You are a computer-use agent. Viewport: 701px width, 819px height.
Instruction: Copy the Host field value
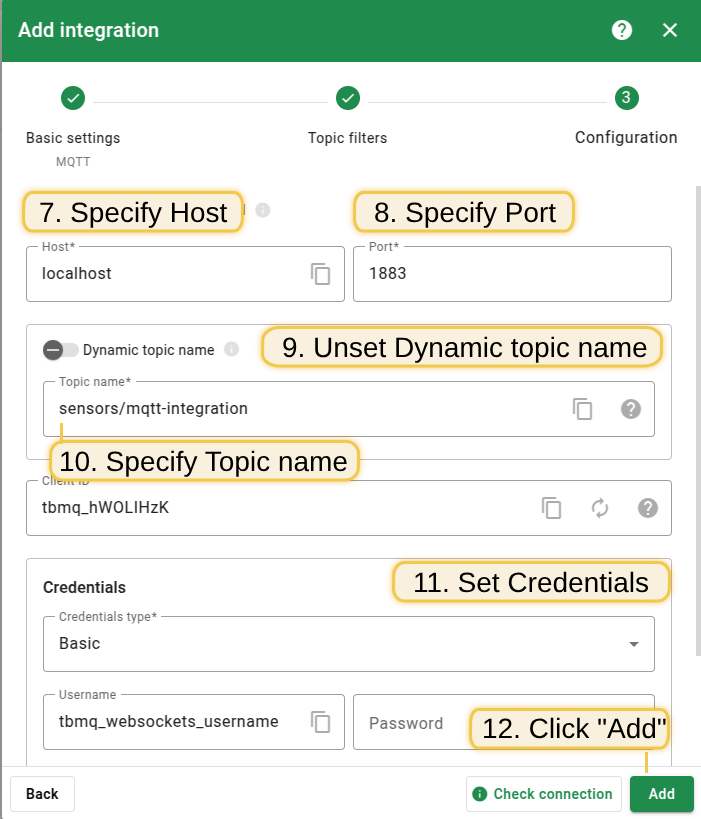click(320, 274)
